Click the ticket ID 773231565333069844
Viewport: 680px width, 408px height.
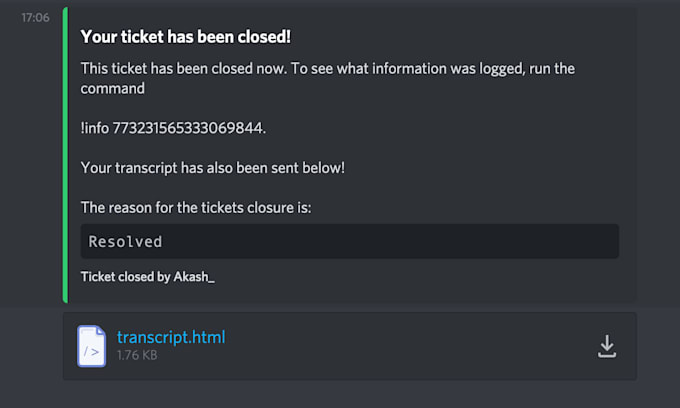click(187, 128)
